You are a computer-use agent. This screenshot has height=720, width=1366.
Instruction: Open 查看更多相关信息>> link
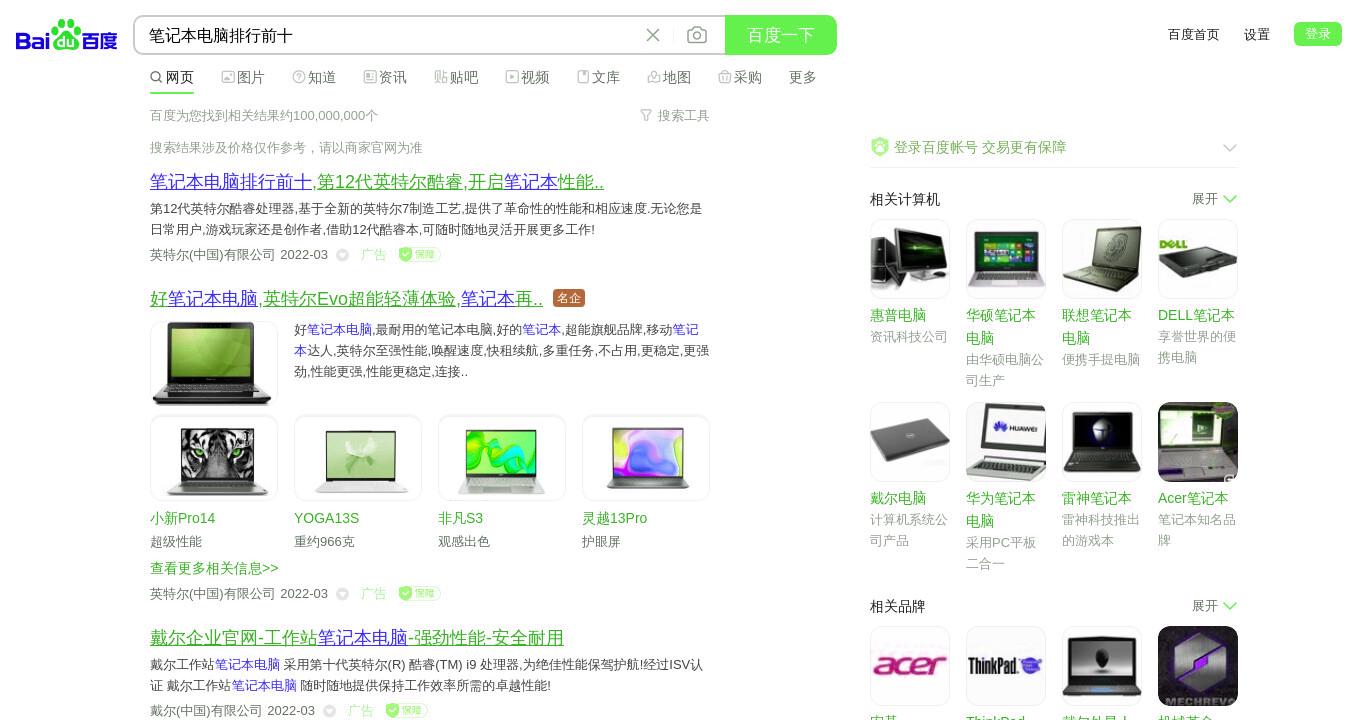214,568
